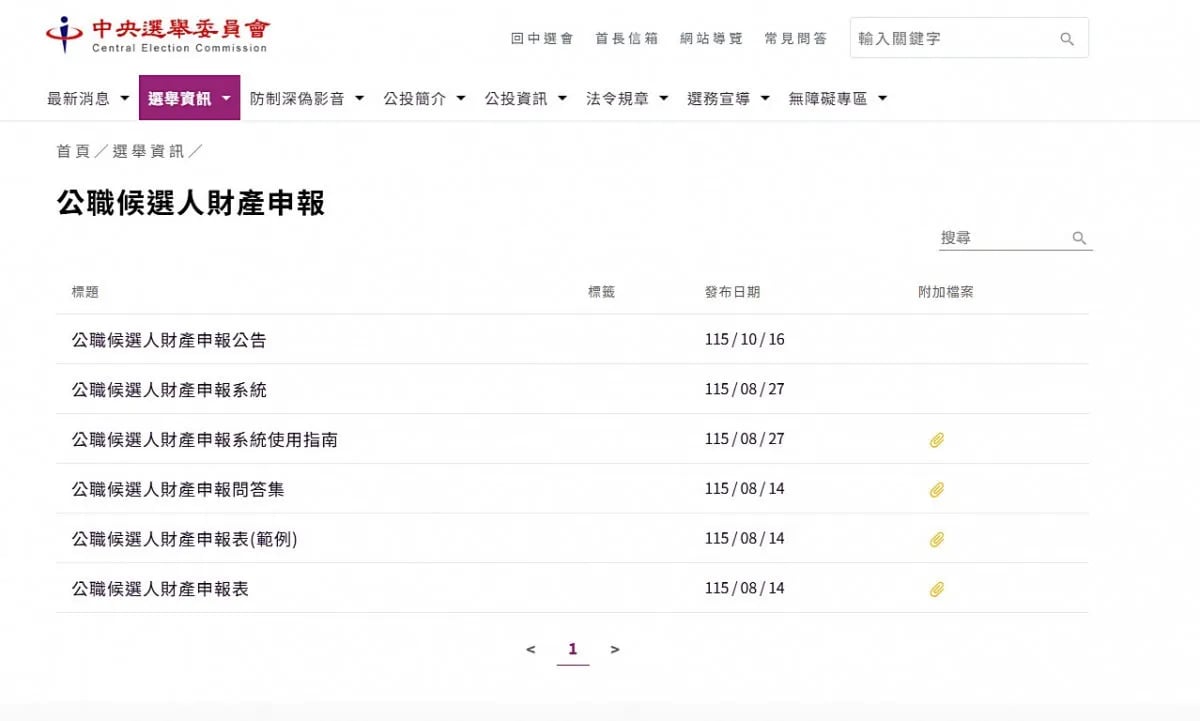
Task: Click the 附加檔案 column header
Action: tap(946, 292)
